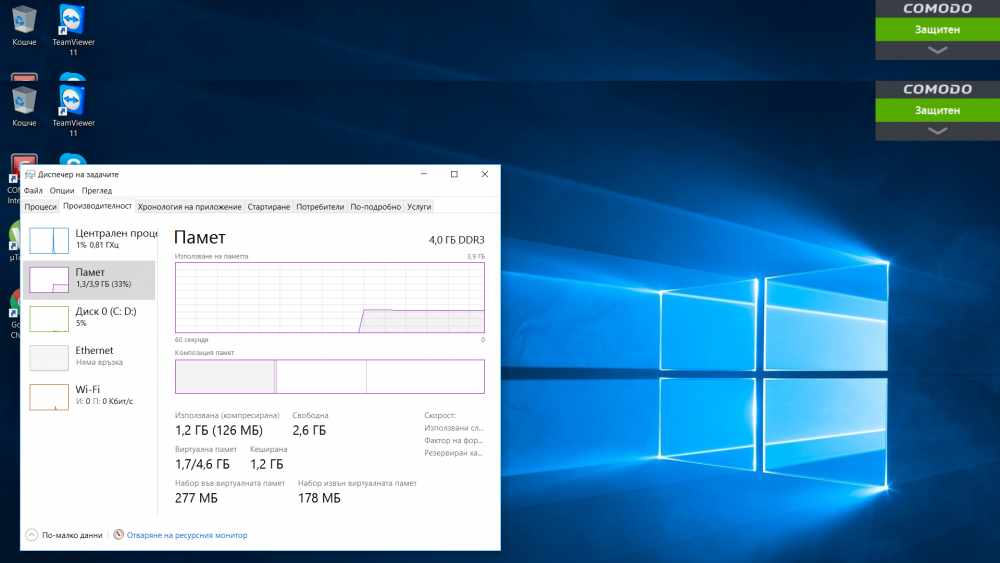The image size is (1000, 563).
Task: Switch to the Потребители tab
Action: coord(320,207)
